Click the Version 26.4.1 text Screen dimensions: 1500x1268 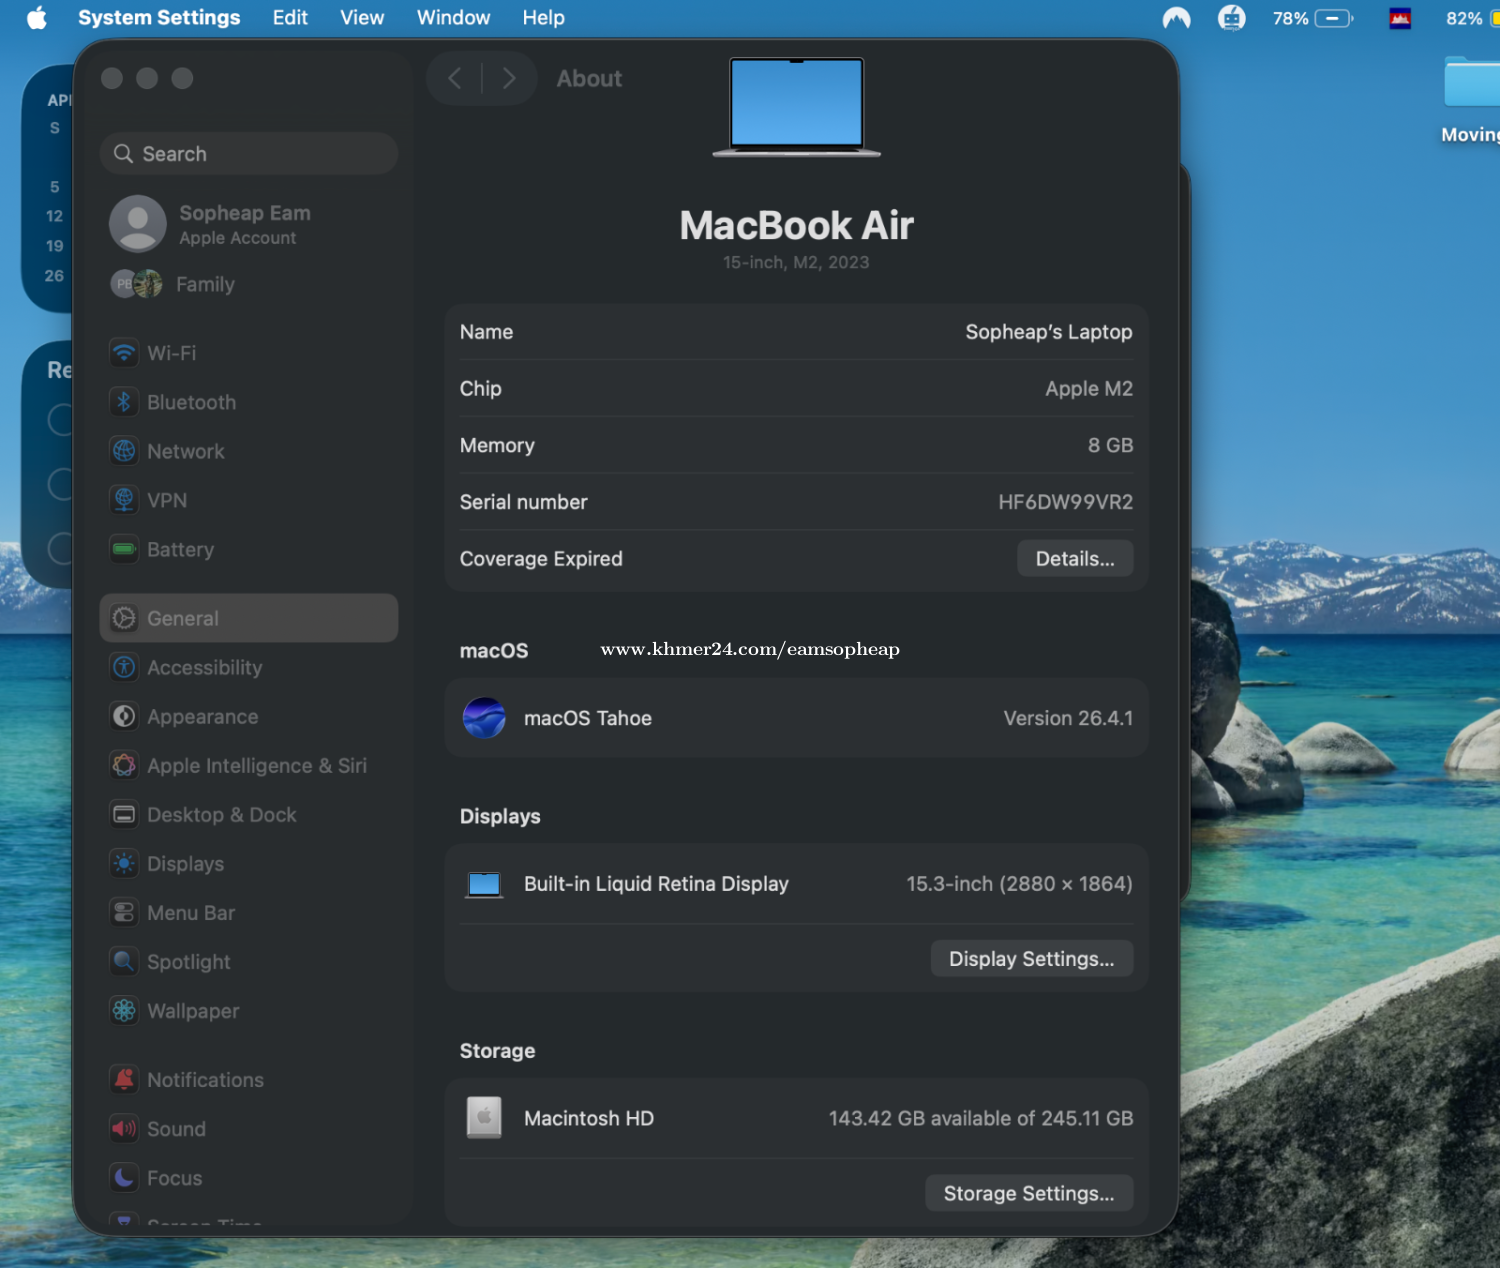tap(1068, 718)
